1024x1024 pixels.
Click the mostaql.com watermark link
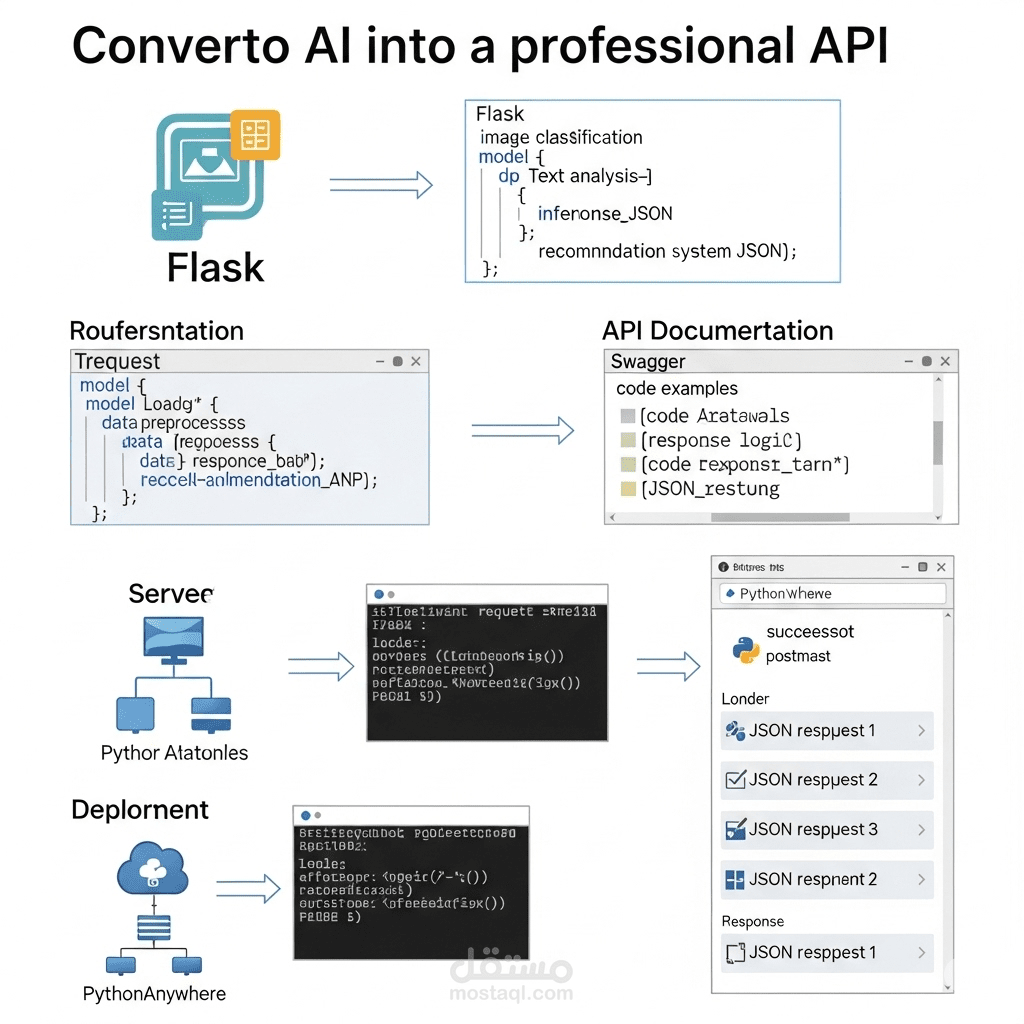point(513,994)
